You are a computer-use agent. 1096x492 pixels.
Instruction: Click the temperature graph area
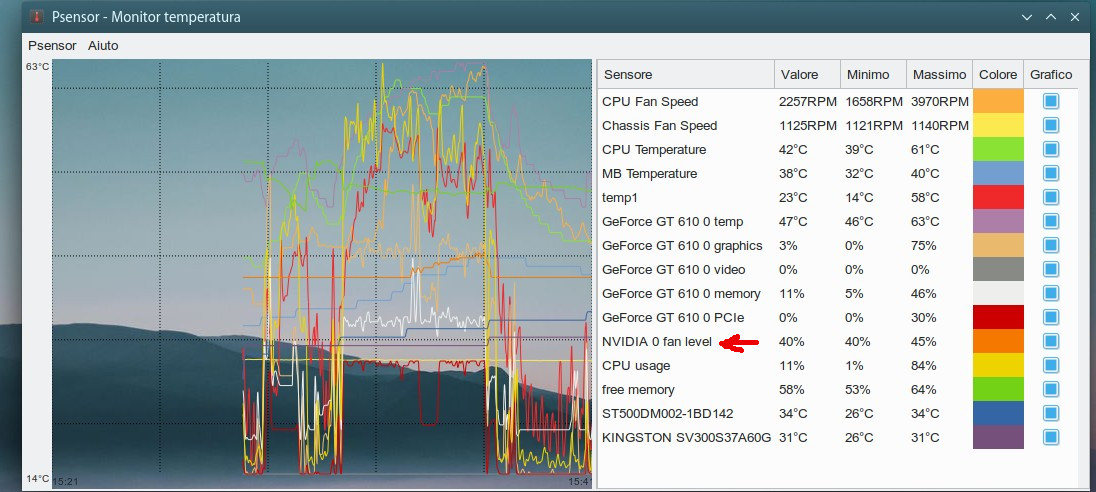click(322, 274)
